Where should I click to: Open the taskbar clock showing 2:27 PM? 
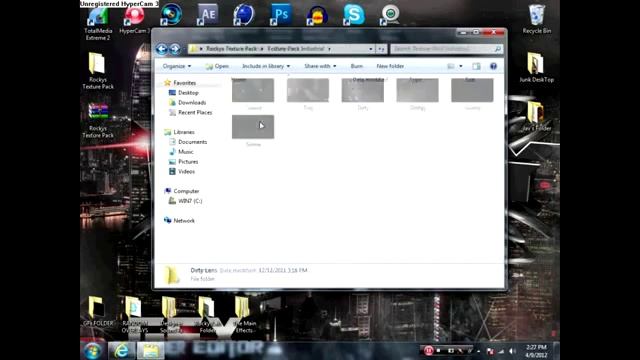click(536, 351)
